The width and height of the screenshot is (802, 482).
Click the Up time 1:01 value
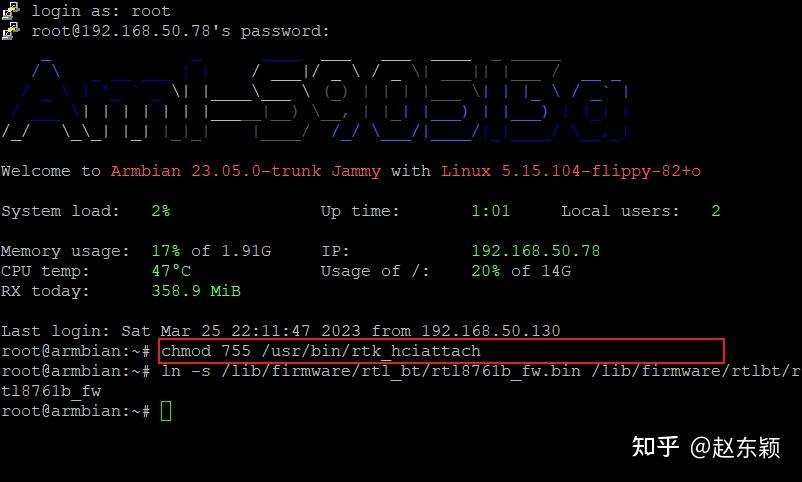tap(491, 211)
